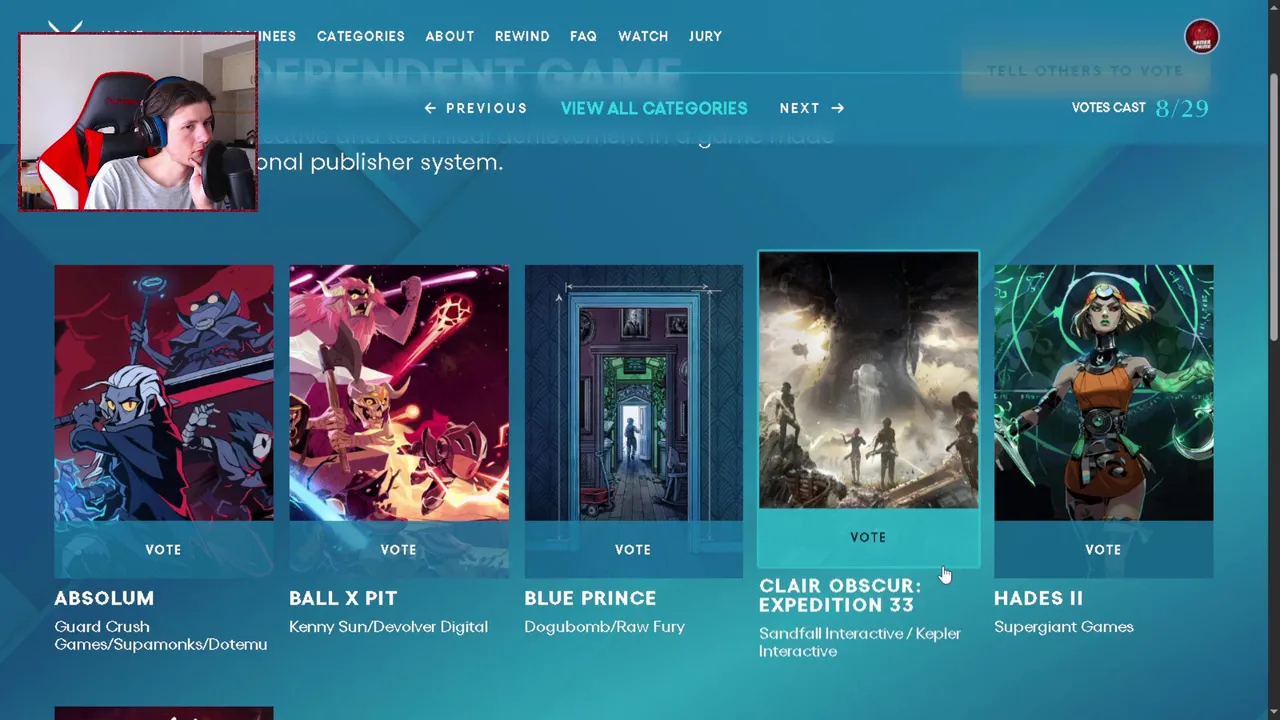Click the streamer webcam overlay
This screenshot has width=1280, height=720.
[138, 122]
